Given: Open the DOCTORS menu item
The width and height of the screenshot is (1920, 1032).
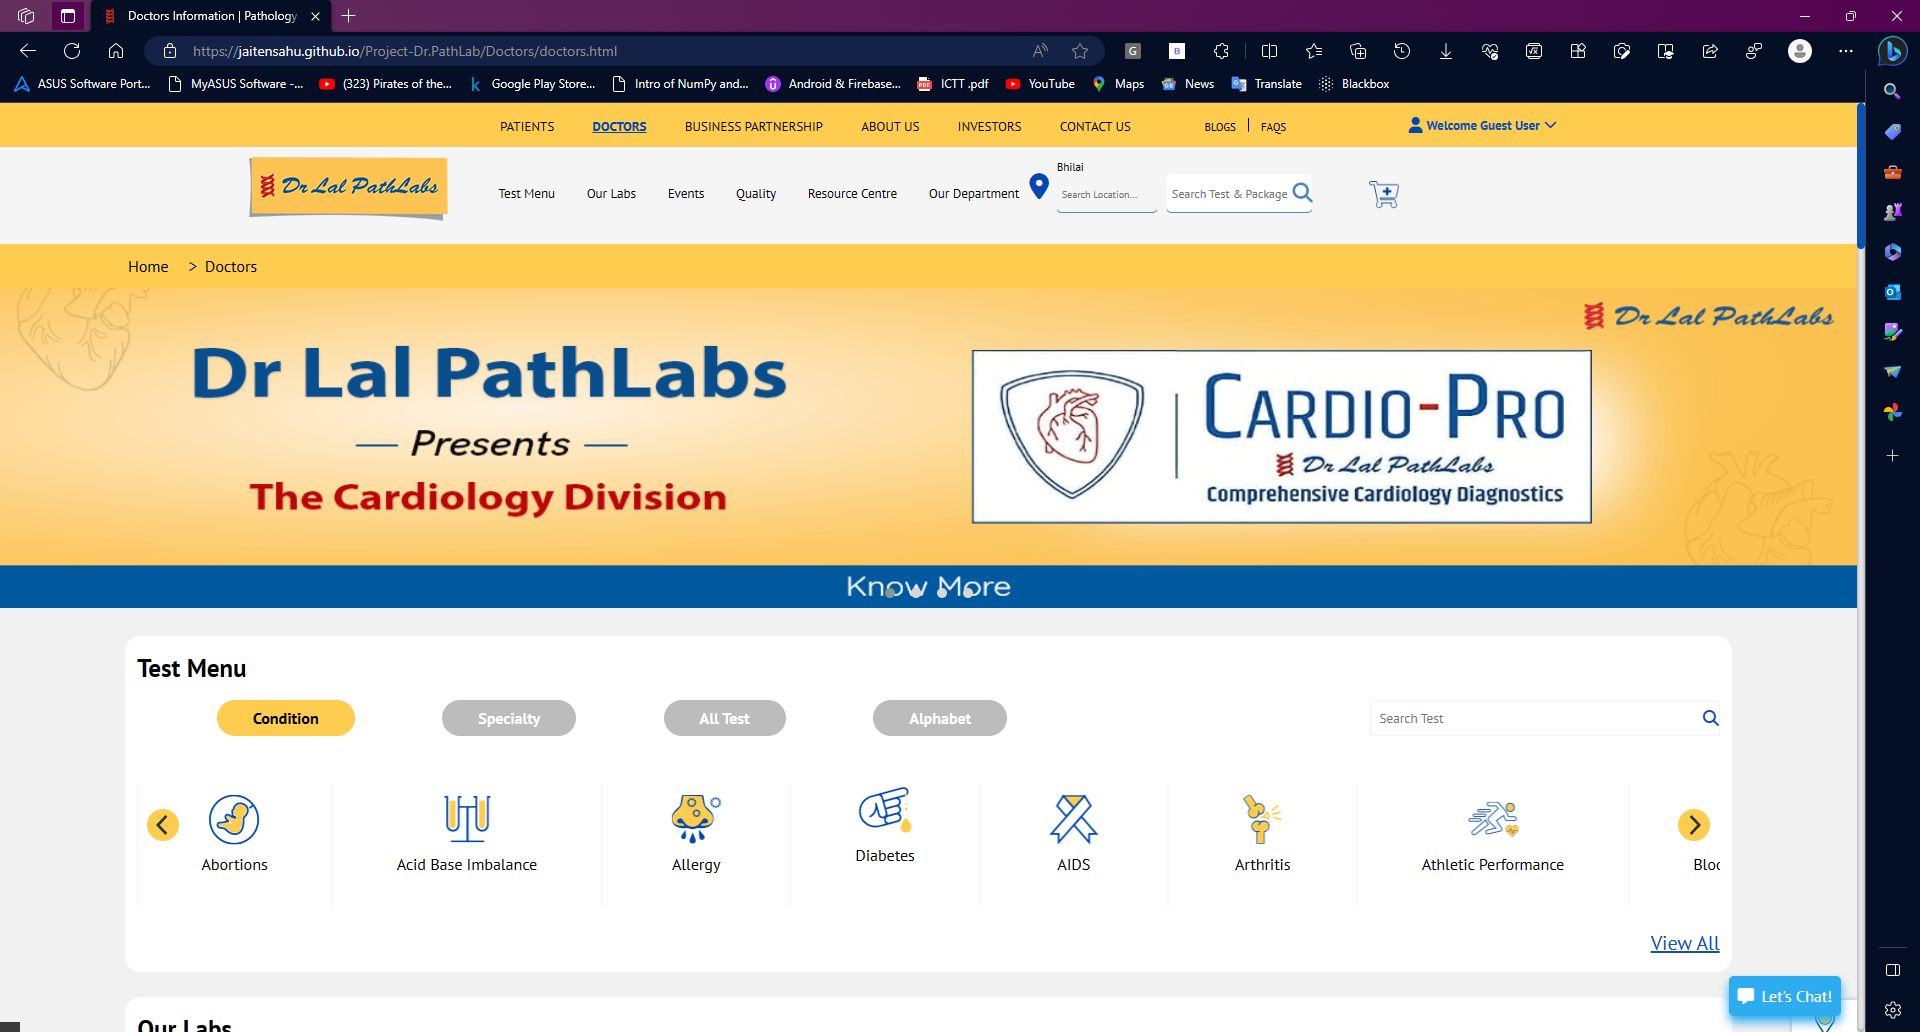Looking at the screenshot, I should 618,126.
